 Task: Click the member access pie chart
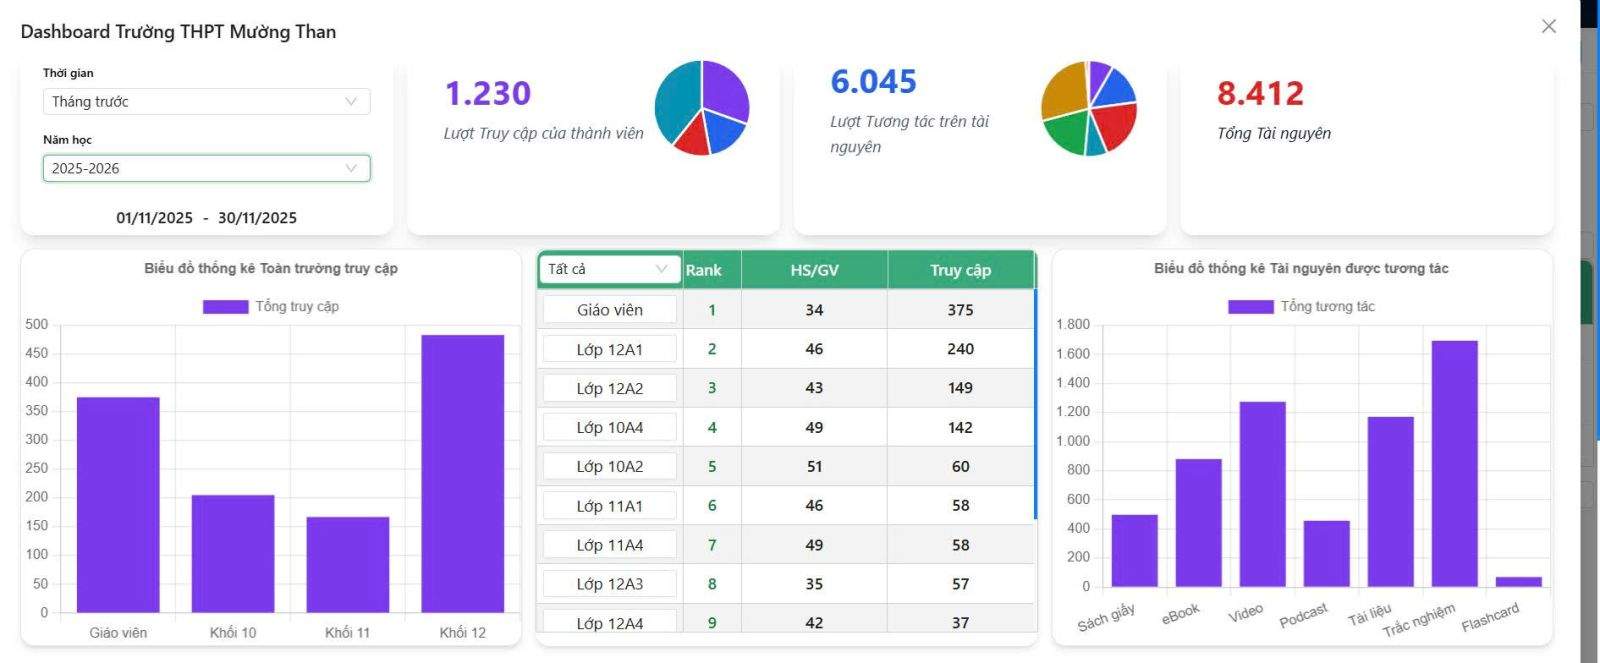tap(701, 108)
